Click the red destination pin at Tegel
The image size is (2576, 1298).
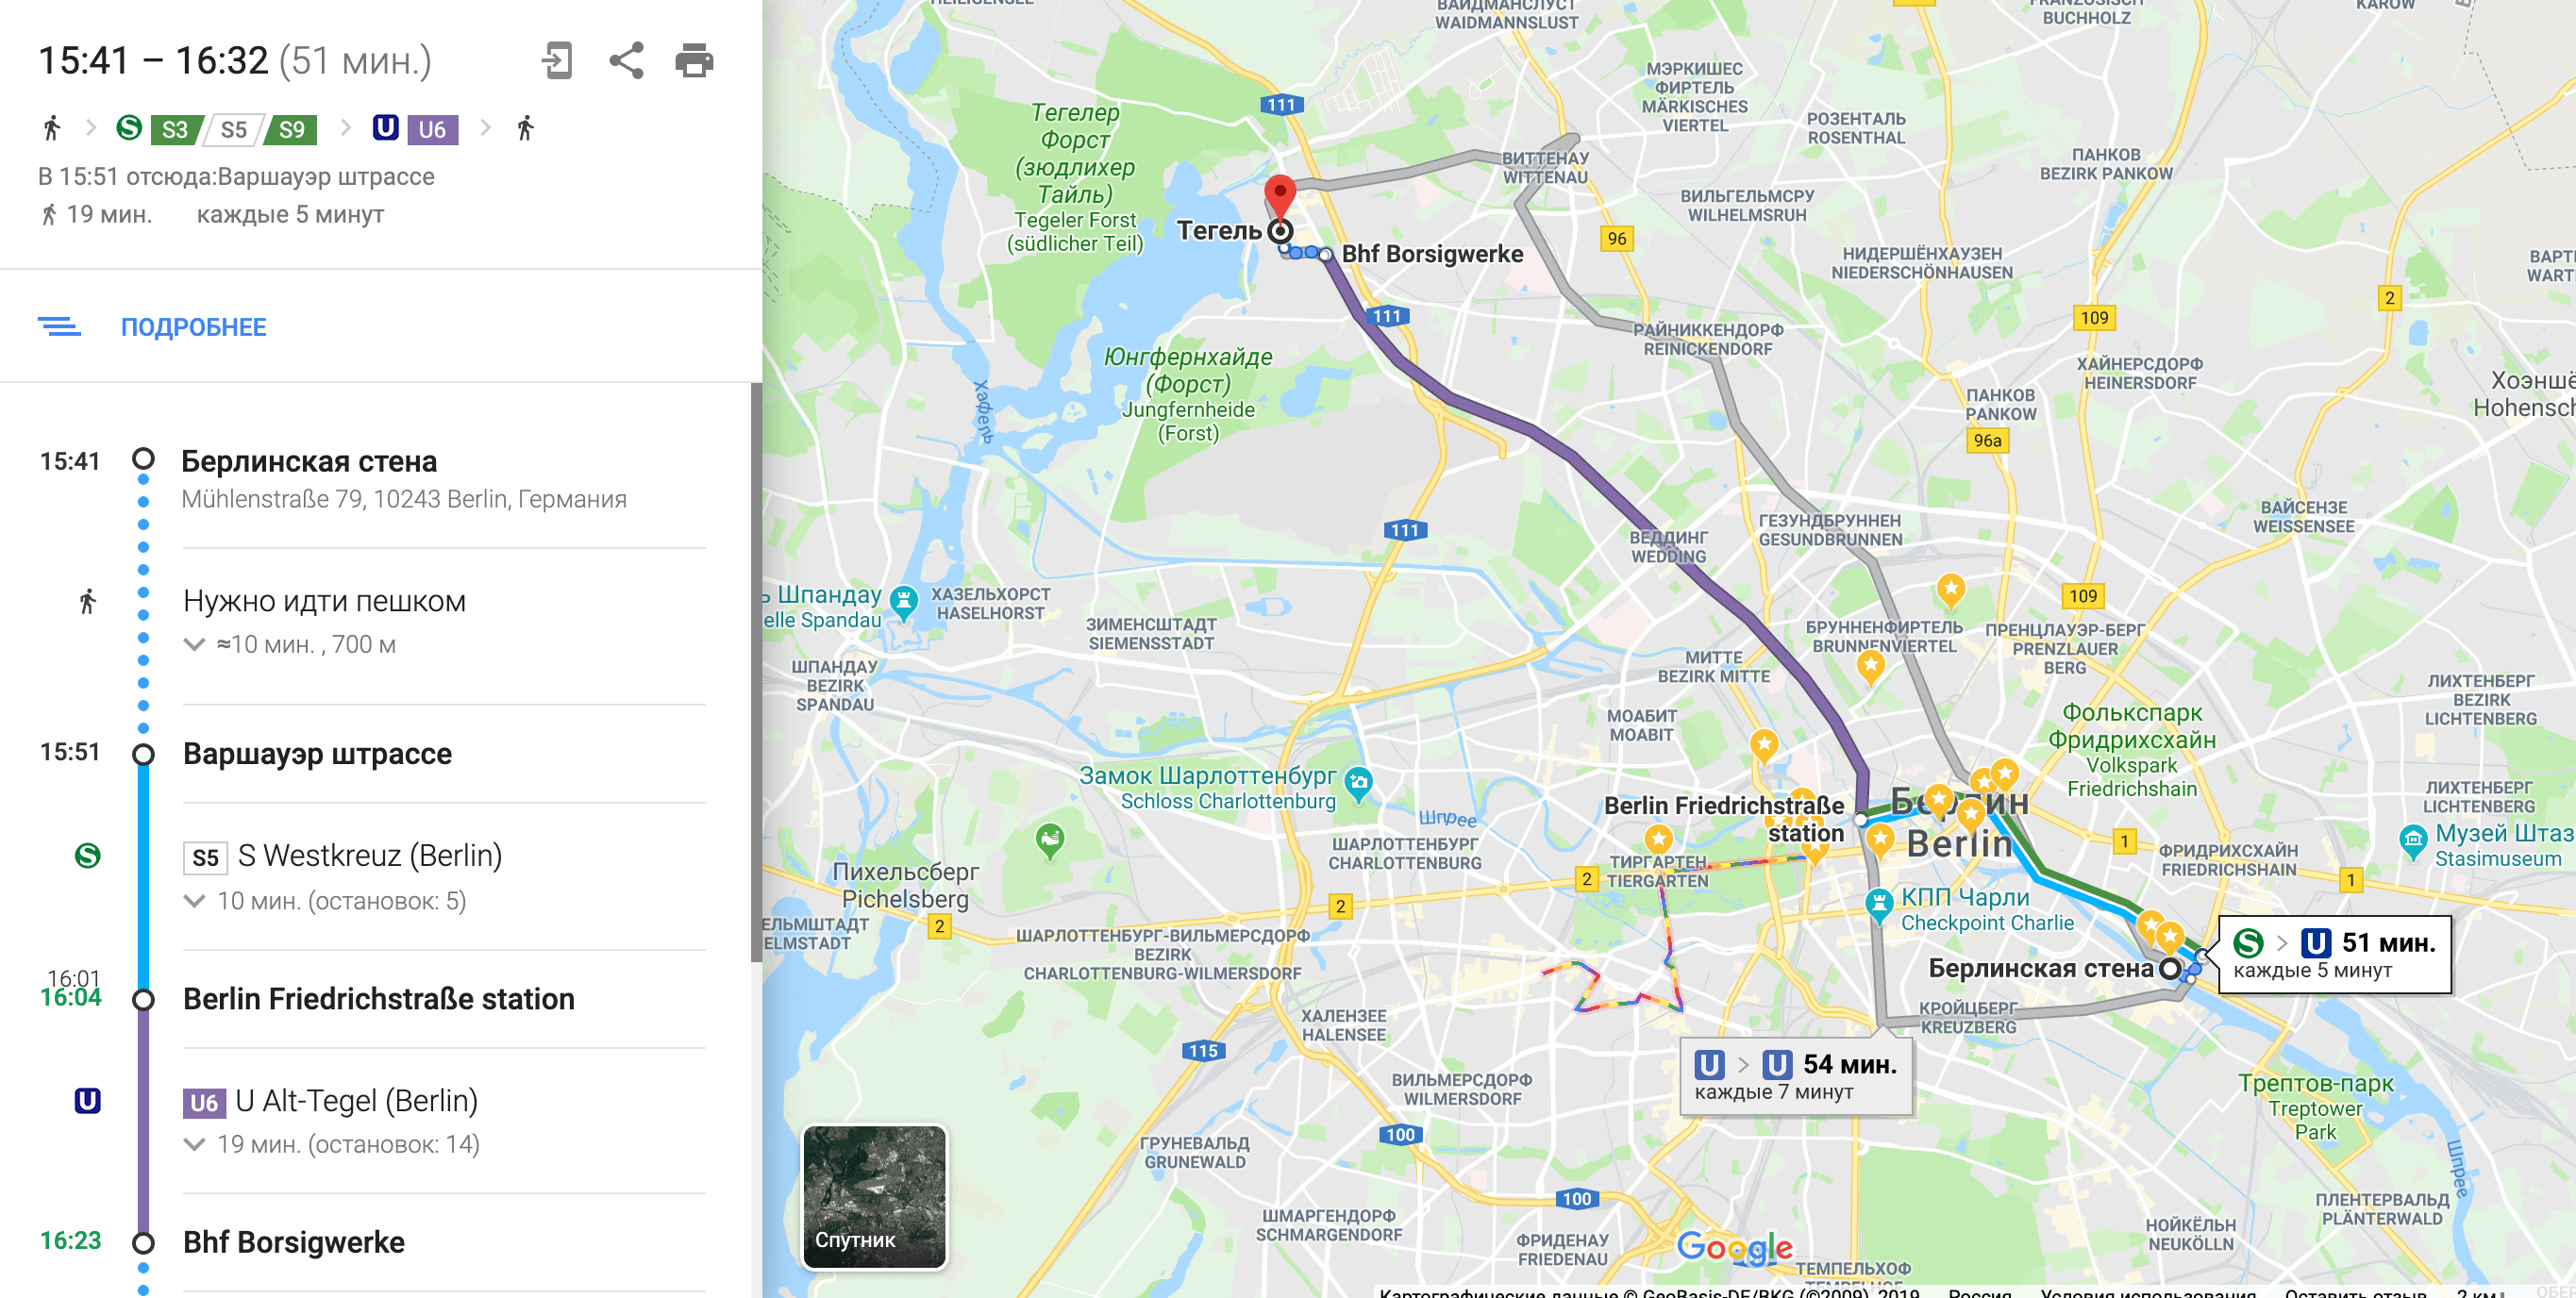tap(1279, 197)
